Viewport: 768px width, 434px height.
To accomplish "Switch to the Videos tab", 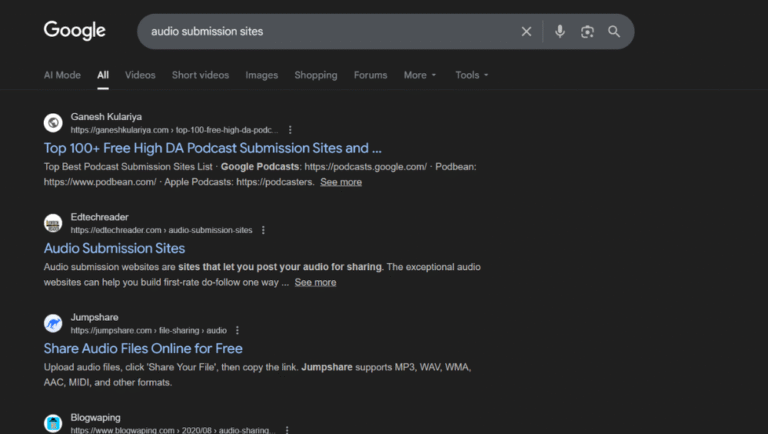I will [140, 75].
